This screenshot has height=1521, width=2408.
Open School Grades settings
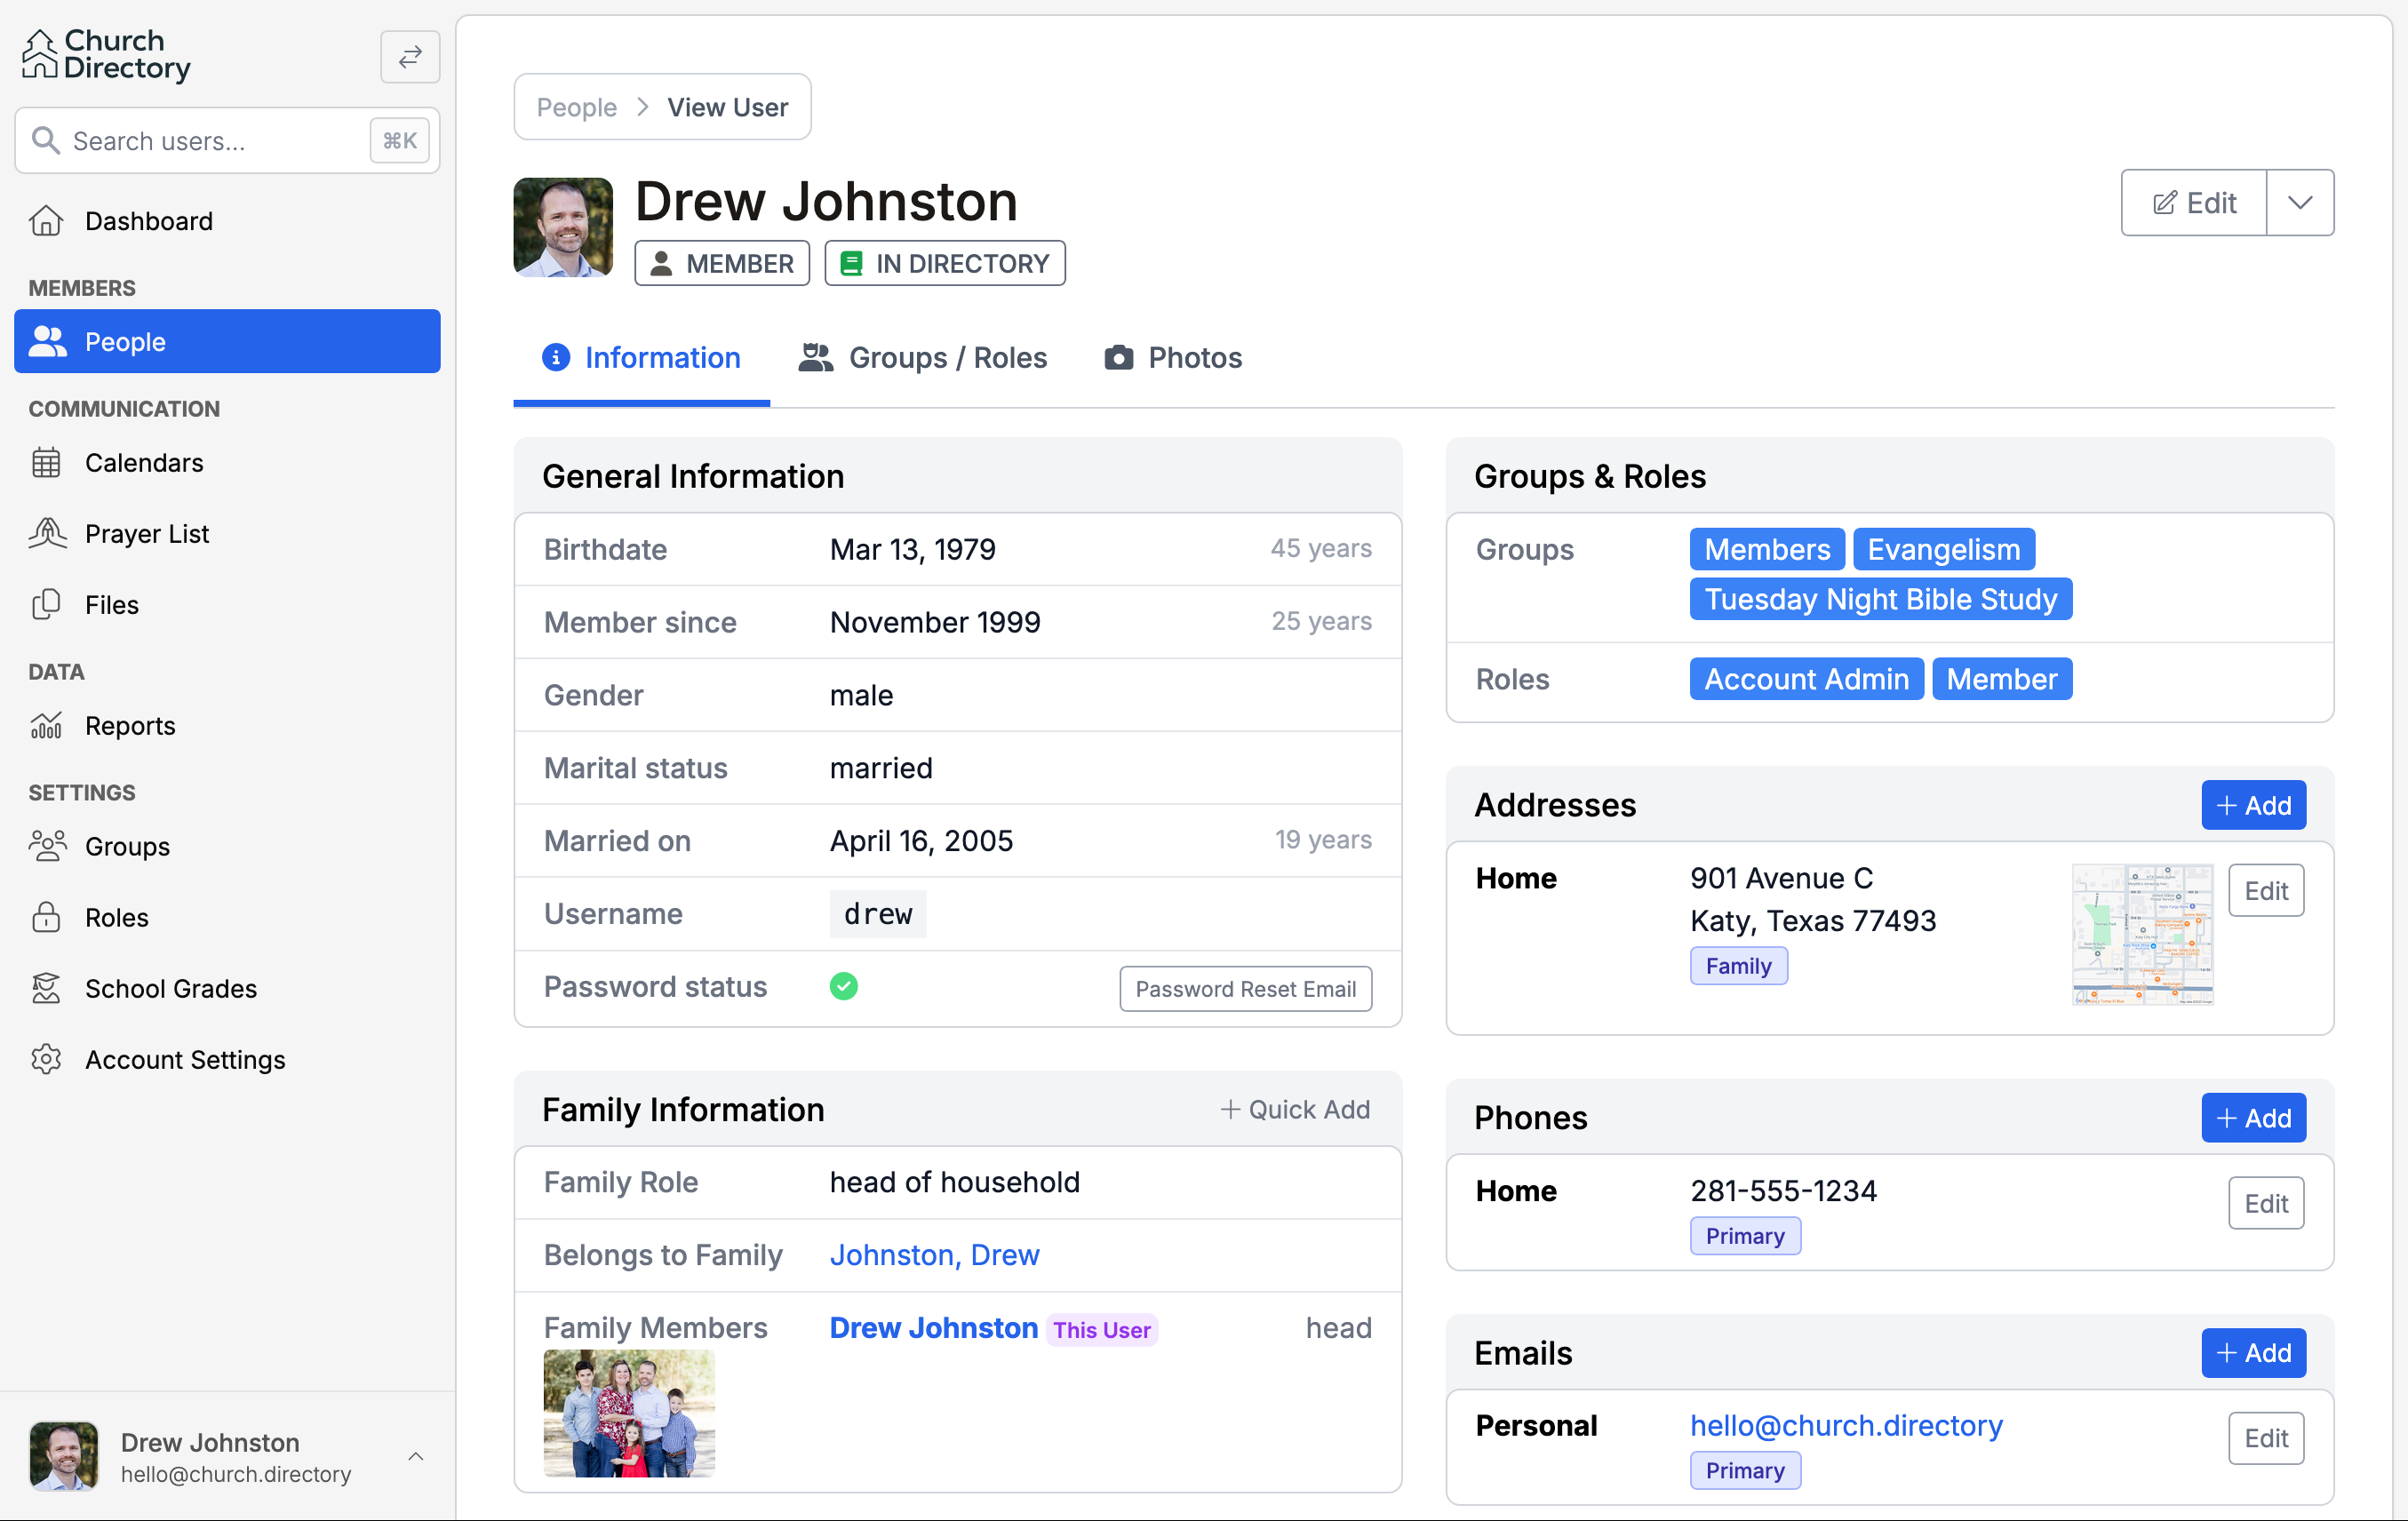(x=171, y=988)
